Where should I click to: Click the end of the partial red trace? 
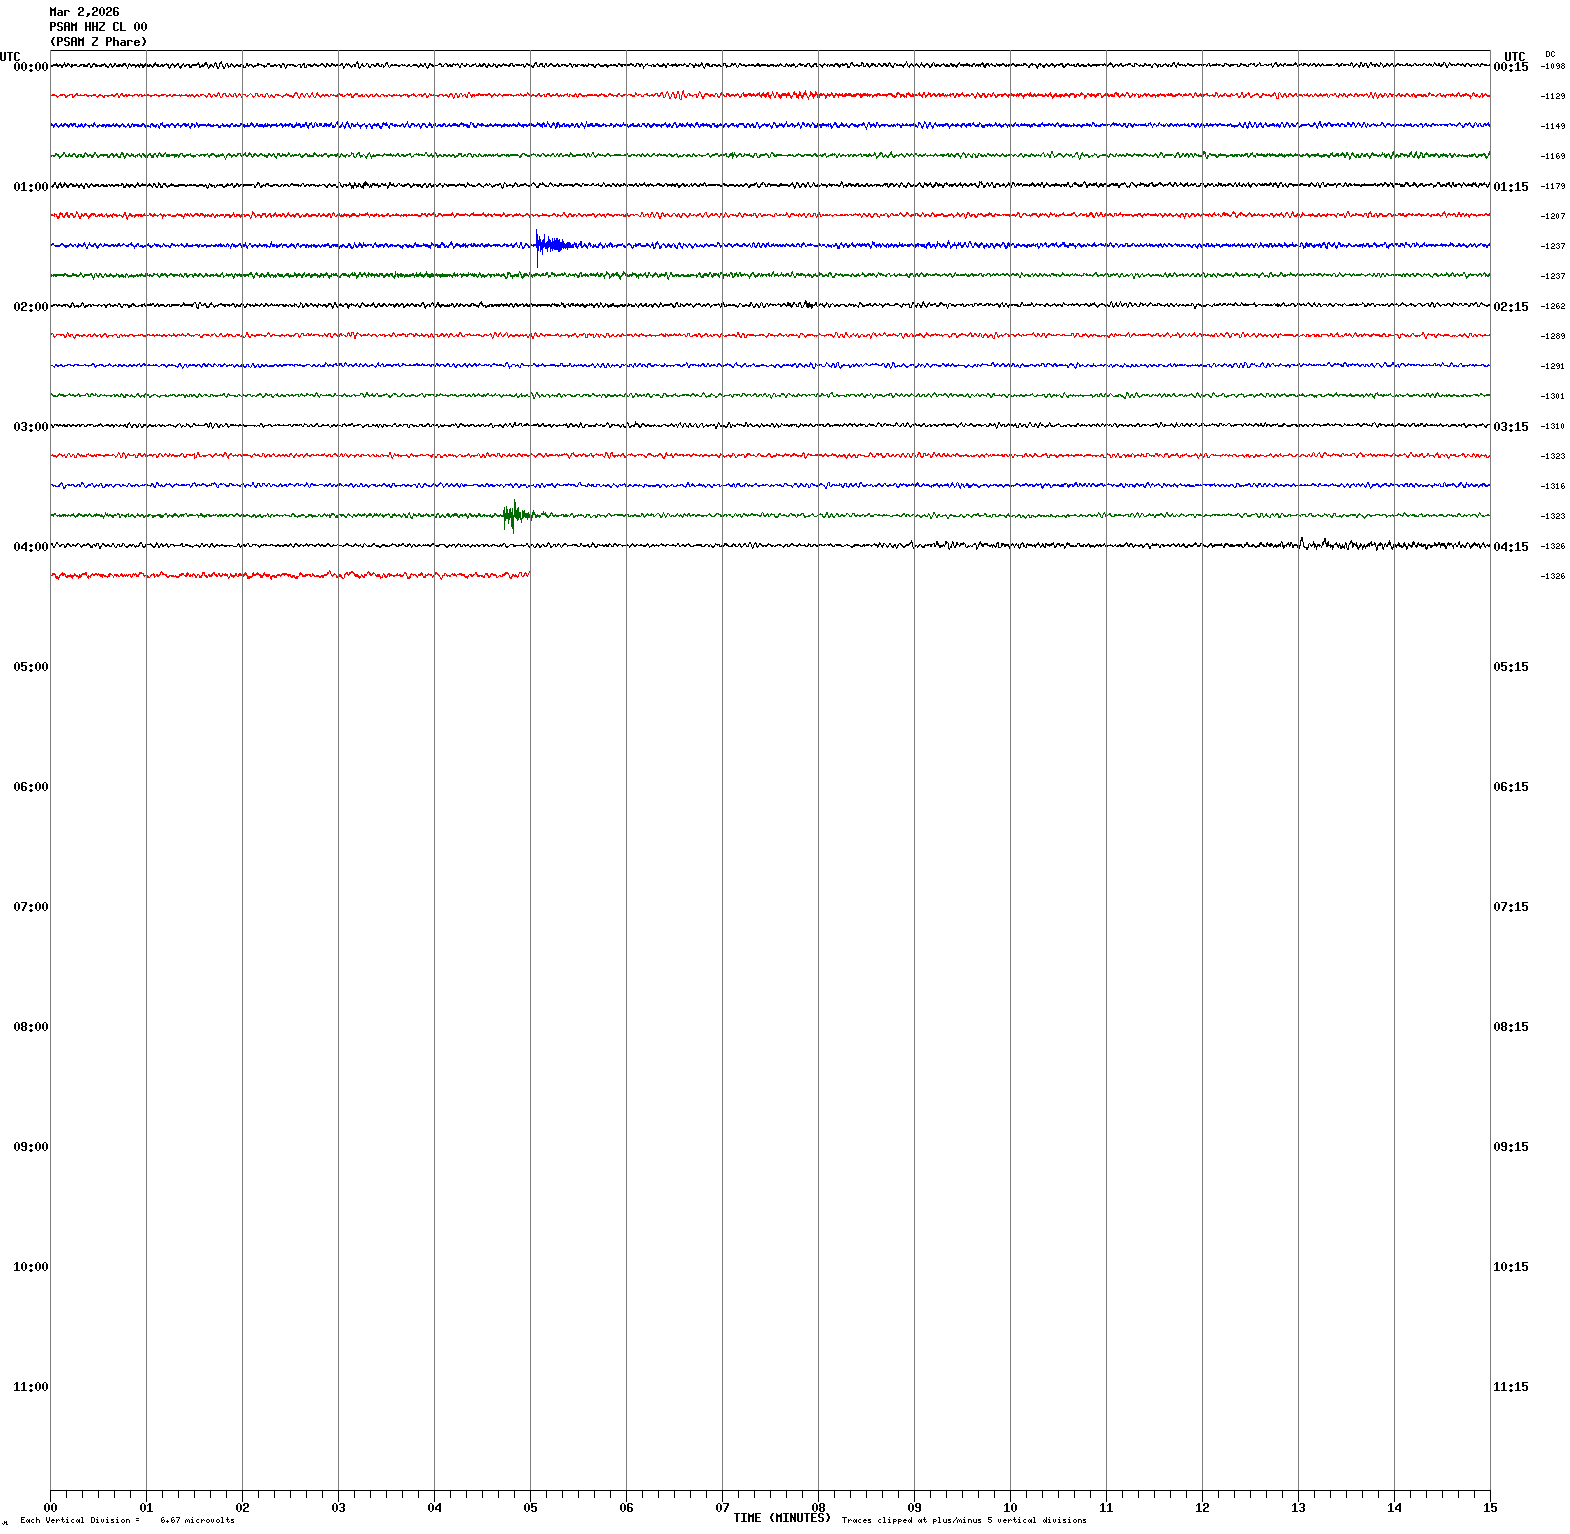(528, 575)
